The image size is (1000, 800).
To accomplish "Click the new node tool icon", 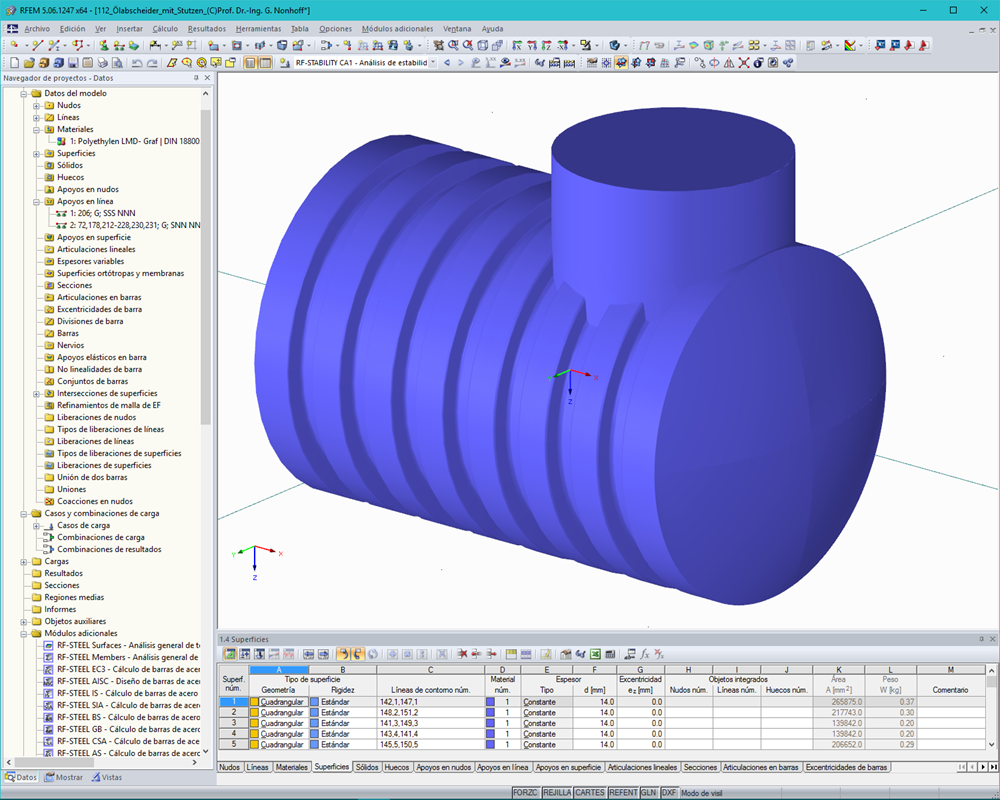I will [14, 45].
